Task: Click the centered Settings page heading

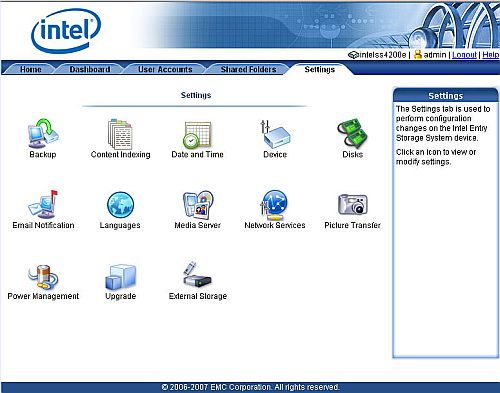Action: pos(196,95)
